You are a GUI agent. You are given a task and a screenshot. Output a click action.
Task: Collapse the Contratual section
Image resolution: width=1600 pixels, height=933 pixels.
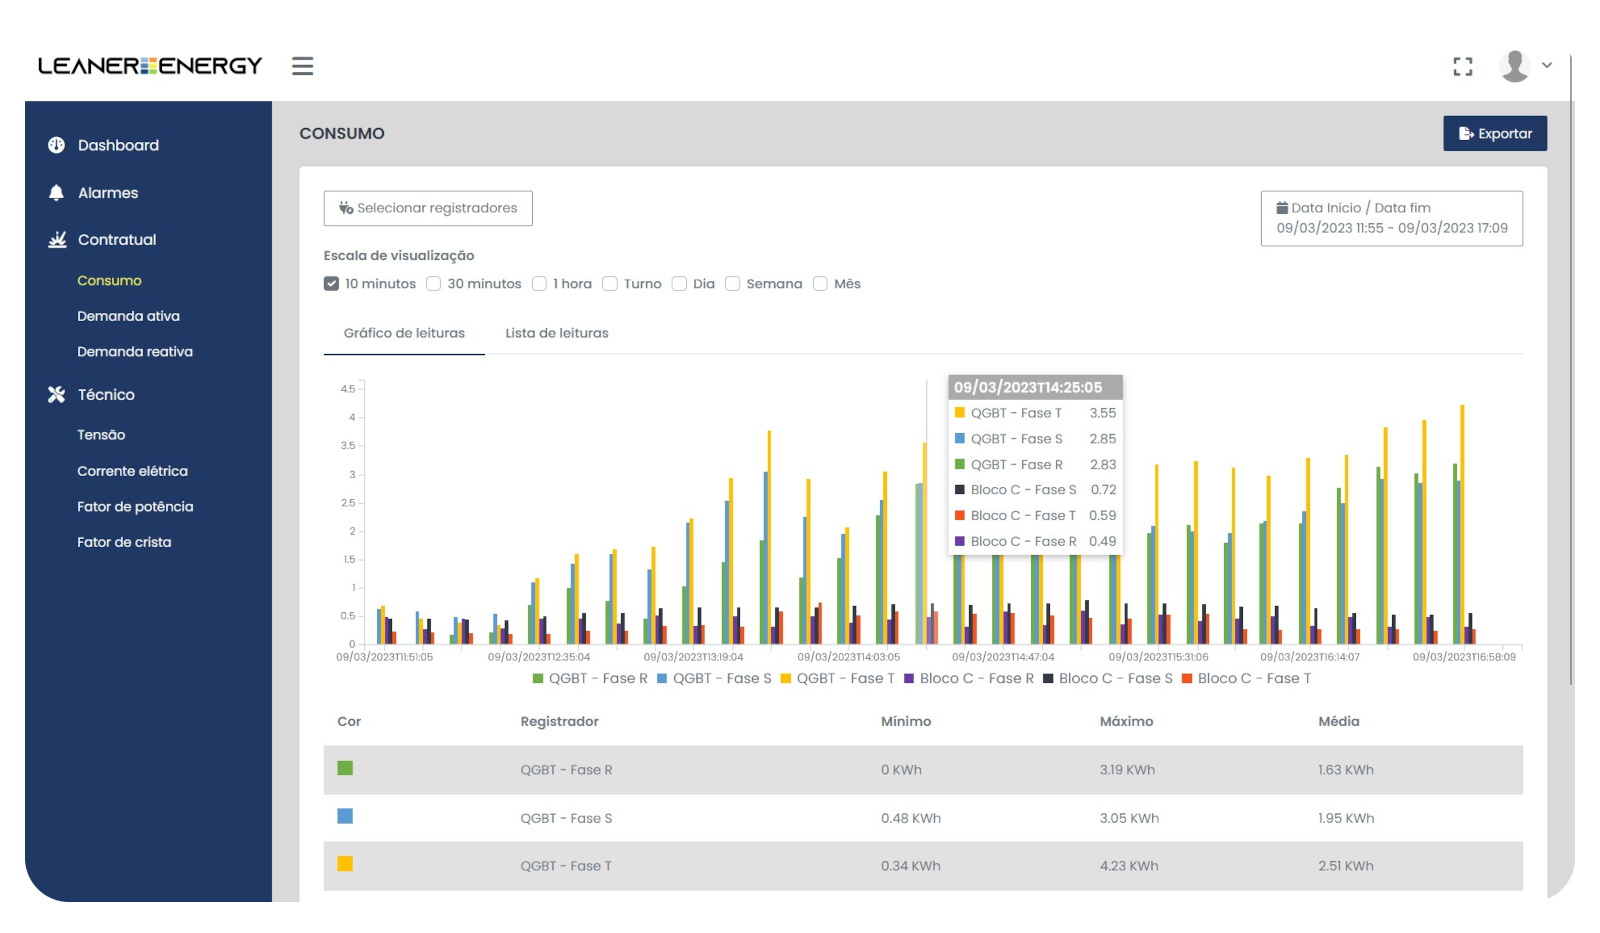tap(117, 240)
